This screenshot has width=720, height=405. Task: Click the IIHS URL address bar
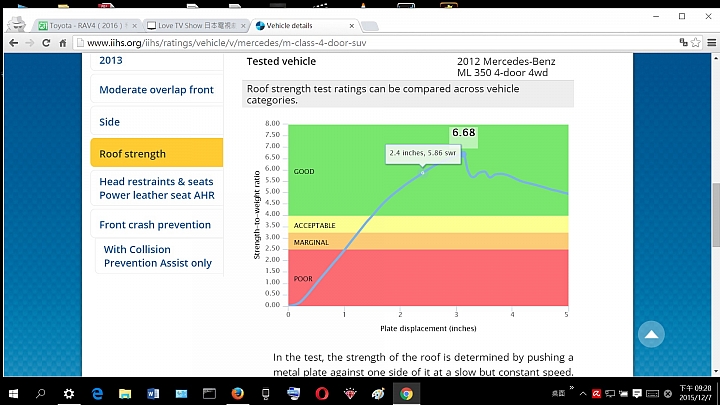(377, 43)
